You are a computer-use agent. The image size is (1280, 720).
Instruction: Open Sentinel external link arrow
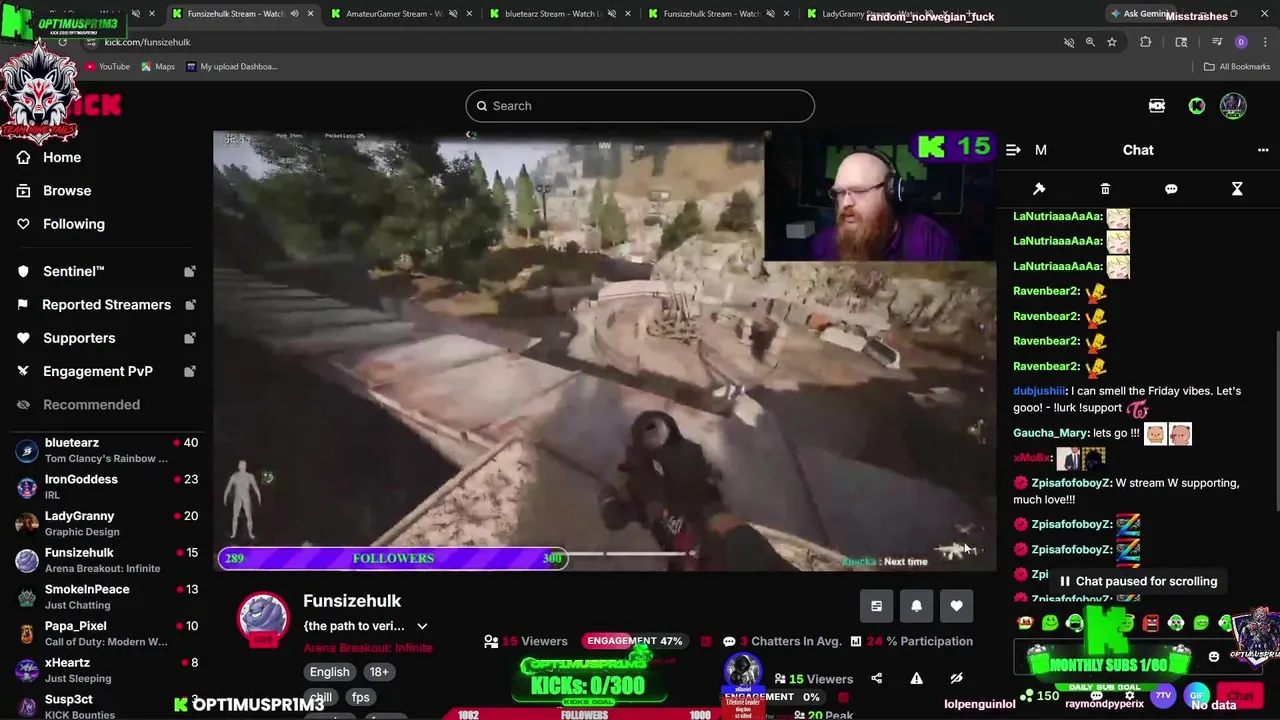(x=190, y=271)
